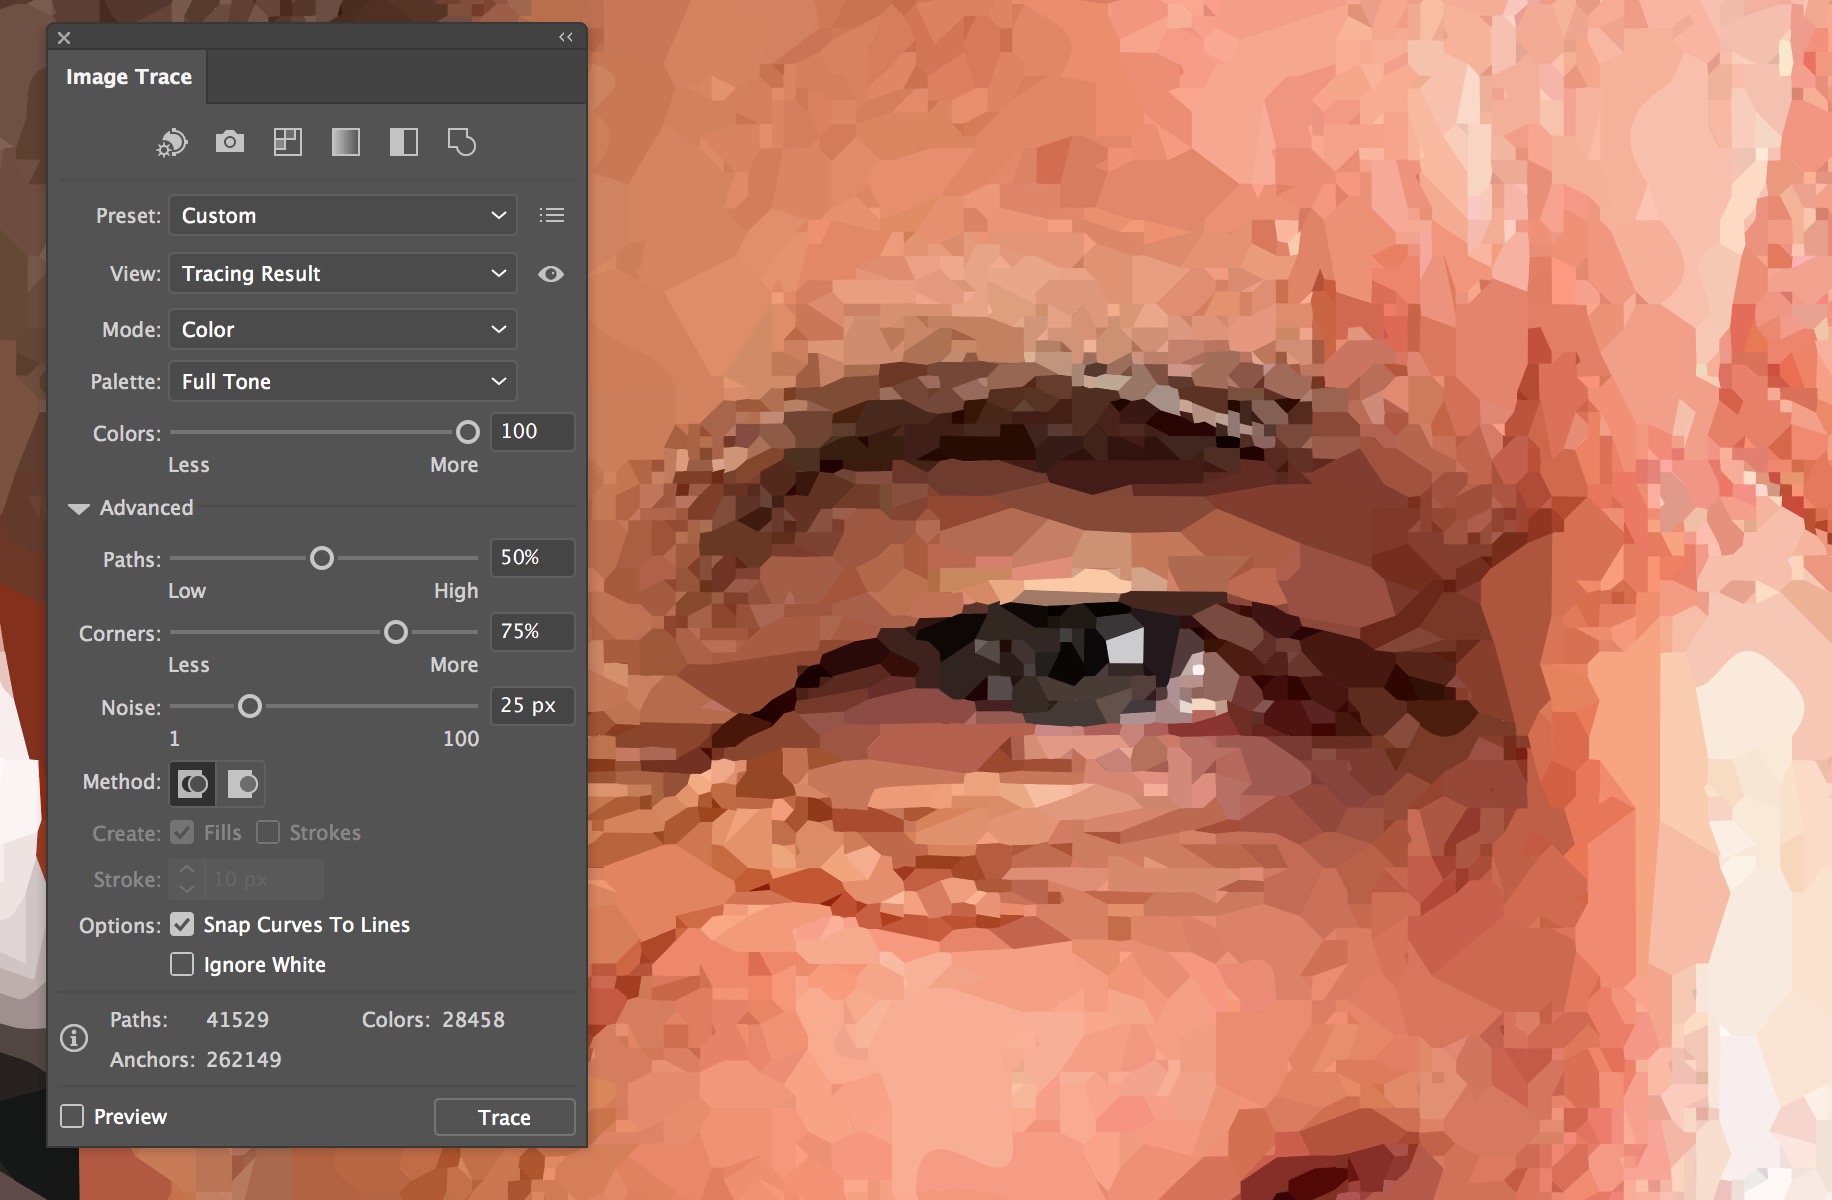Click the Trace button
The height and width of the screenshot is (1200, 1832).
tap(505, 1117)
